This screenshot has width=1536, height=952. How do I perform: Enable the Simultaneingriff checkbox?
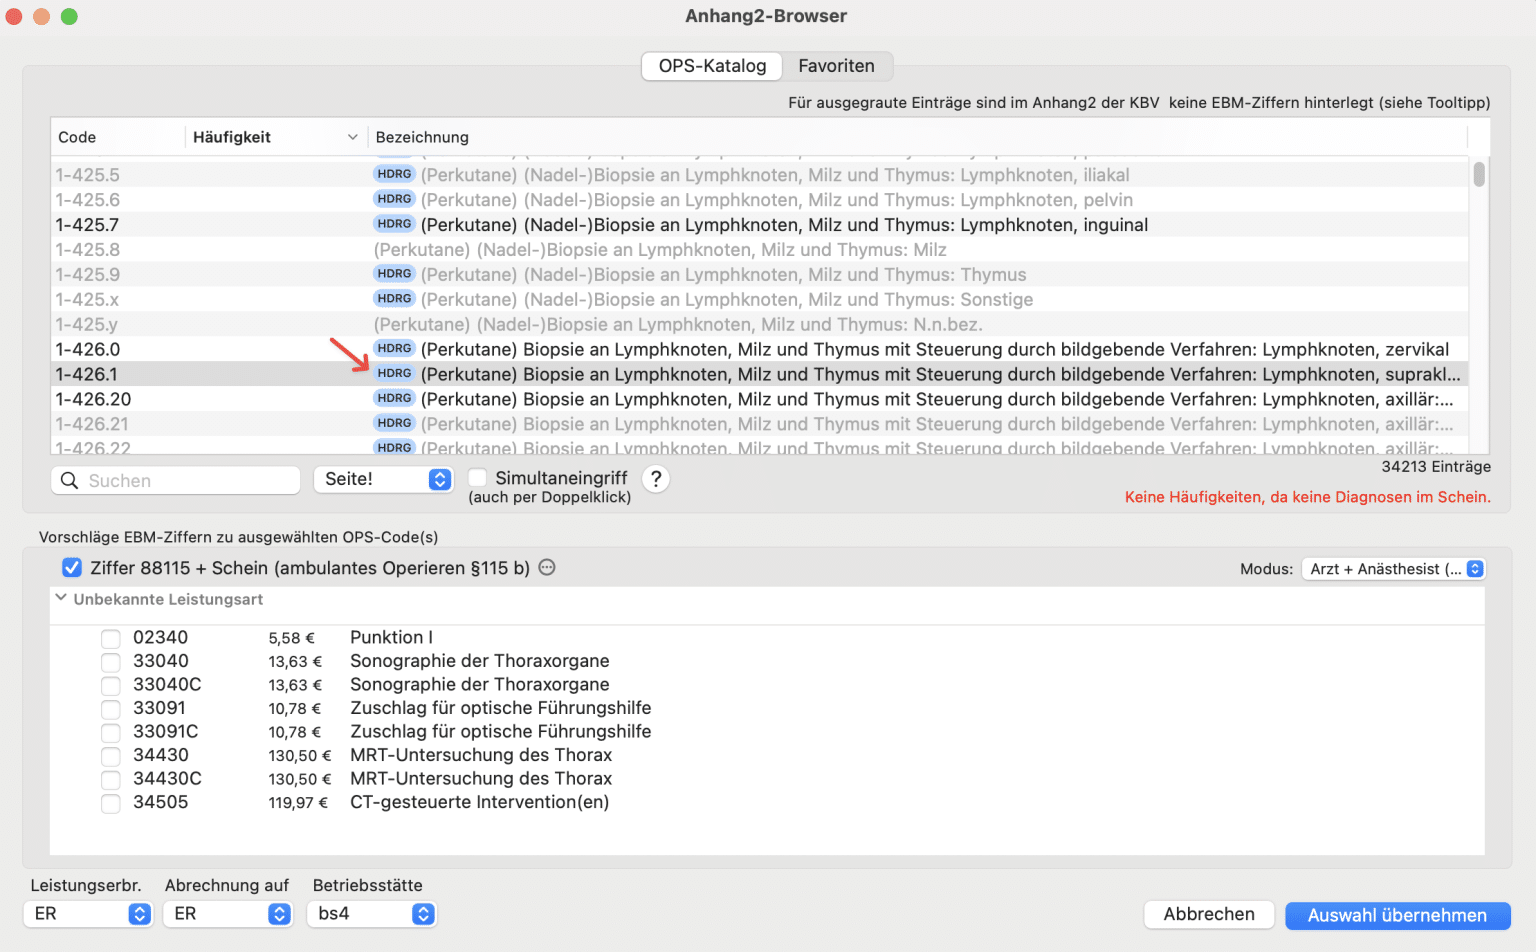[478, 478]
